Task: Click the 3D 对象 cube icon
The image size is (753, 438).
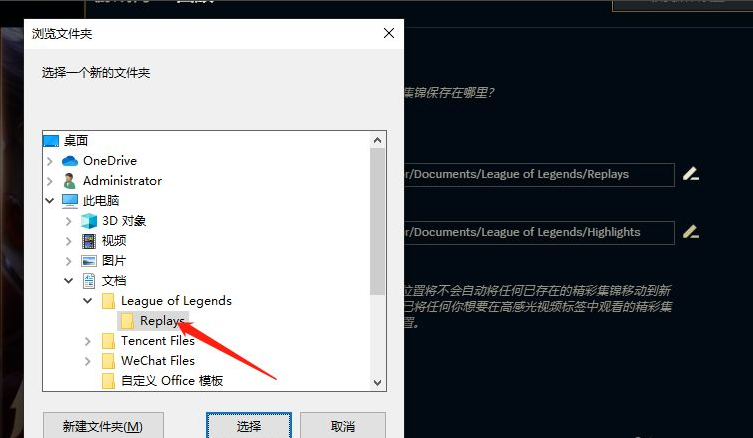Action: [x=89, y=221]
